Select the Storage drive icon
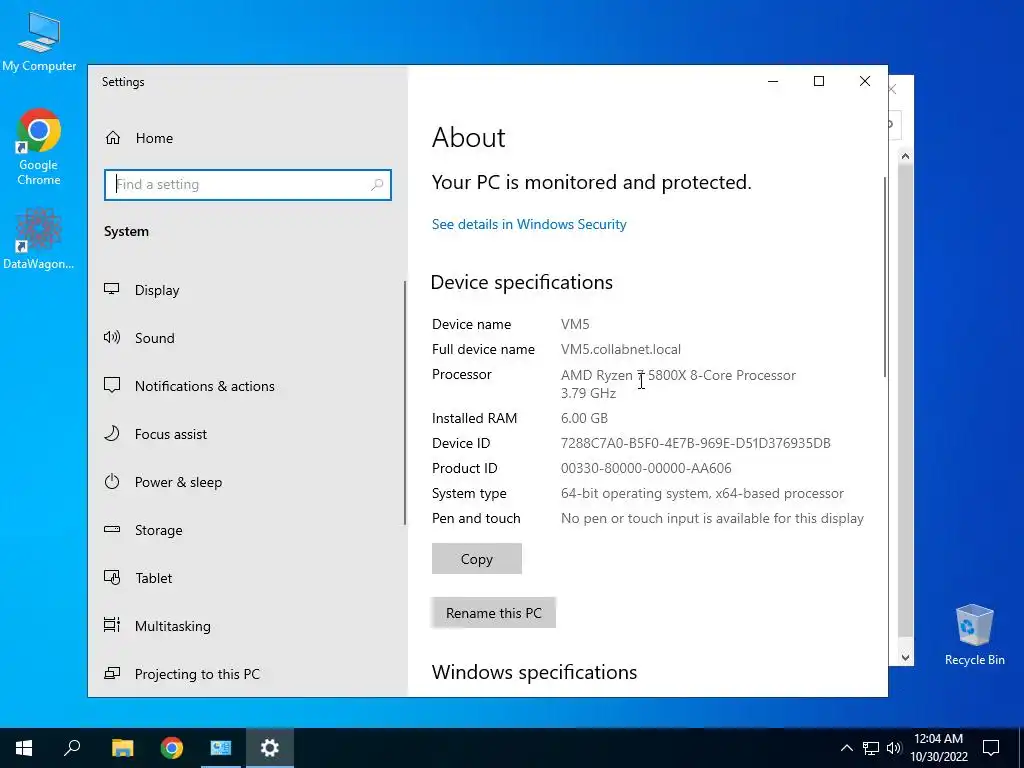Image resolution: width=1024 pixels, height=768 pixels. pos(112,530)
